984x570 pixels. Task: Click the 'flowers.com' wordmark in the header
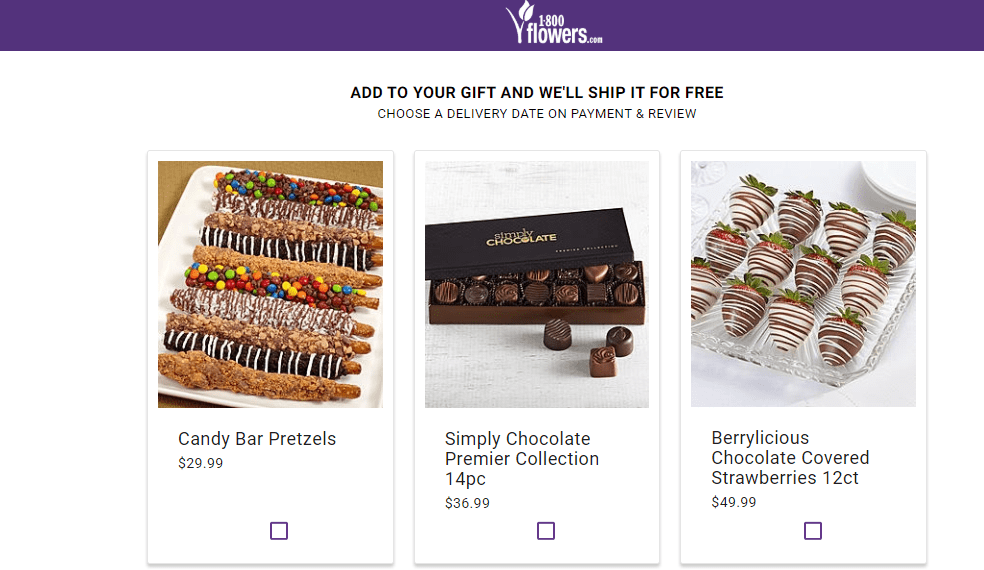pos(567,35)
